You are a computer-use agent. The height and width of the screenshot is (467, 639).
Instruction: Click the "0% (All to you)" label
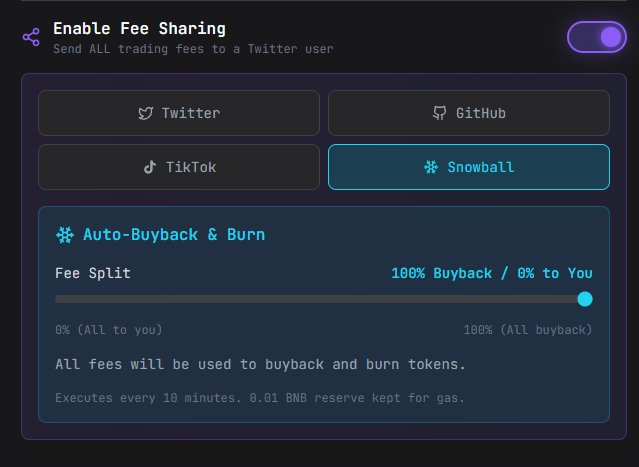pyautogui.click(x=109, y=330)
